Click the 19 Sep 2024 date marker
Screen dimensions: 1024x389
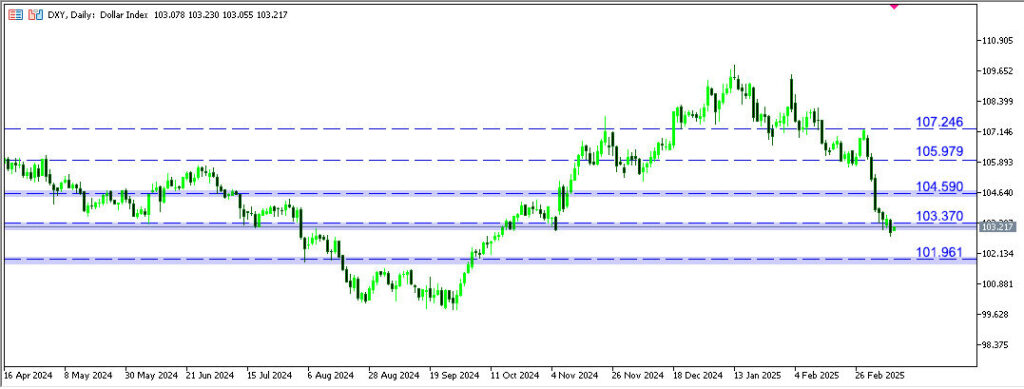pos(453,377)
